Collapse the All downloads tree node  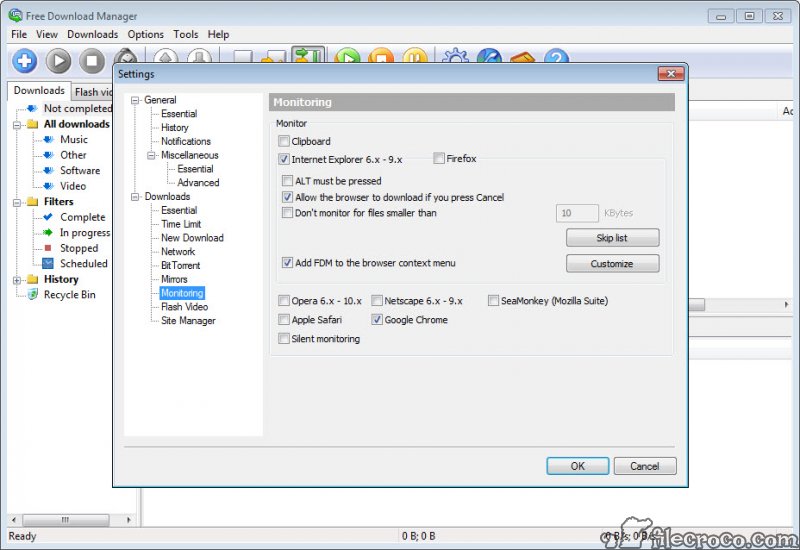coord(17,124)
